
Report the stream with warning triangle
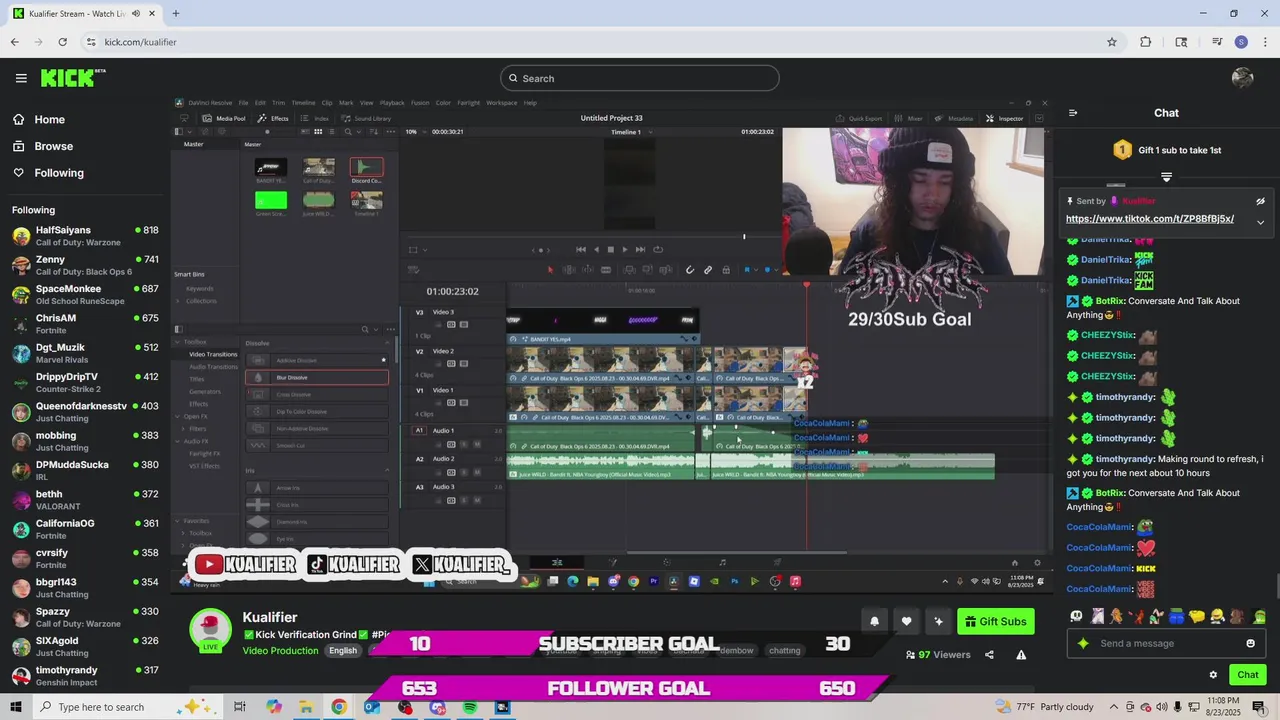pyautogui.click(x=1021, y=655)
